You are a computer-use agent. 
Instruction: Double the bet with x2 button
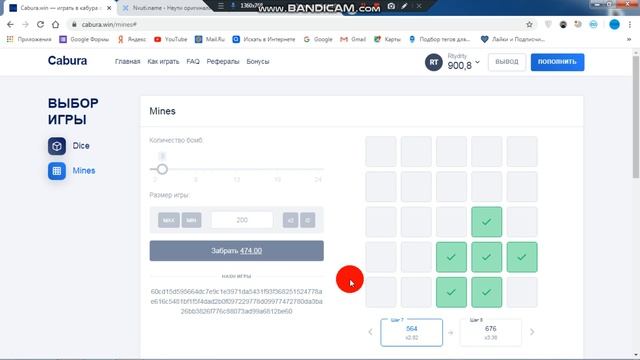(x=290, y=220)
